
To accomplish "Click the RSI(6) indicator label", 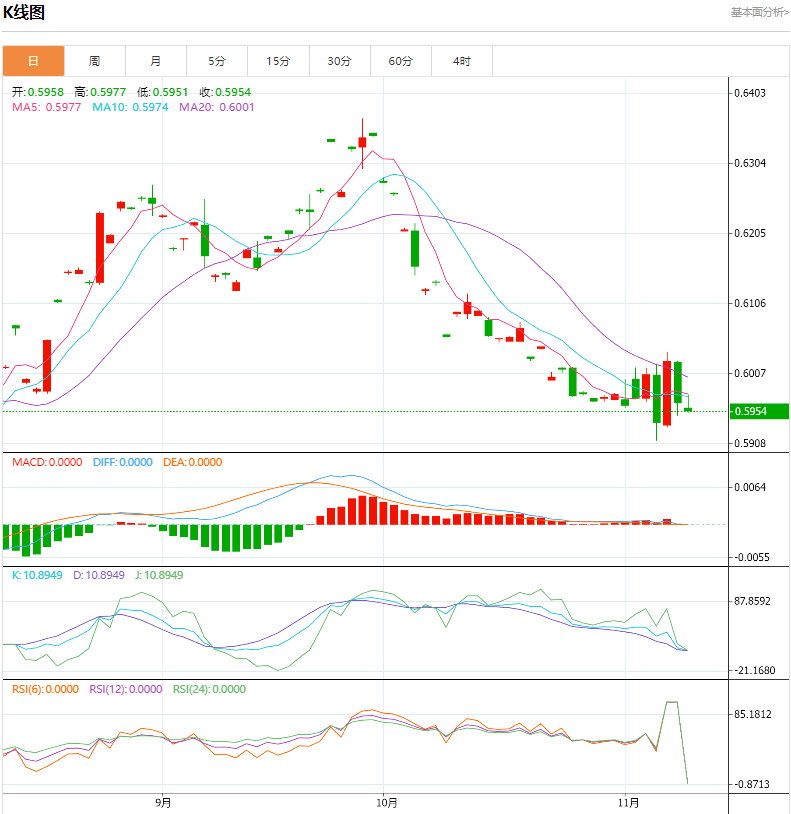I will pos(45,689).
